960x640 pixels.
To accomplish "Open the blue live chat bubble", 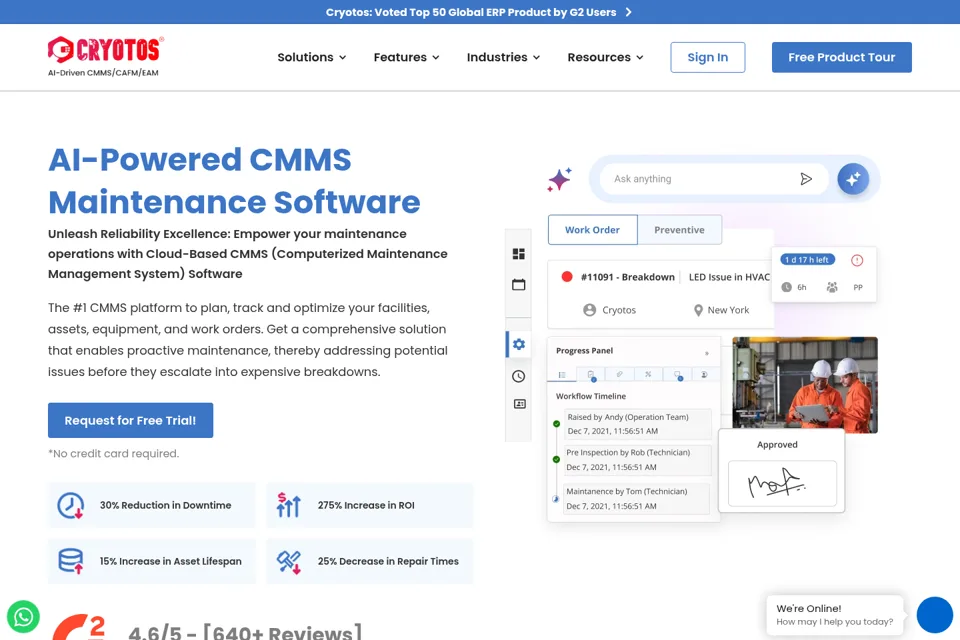I will pos(934,615).
